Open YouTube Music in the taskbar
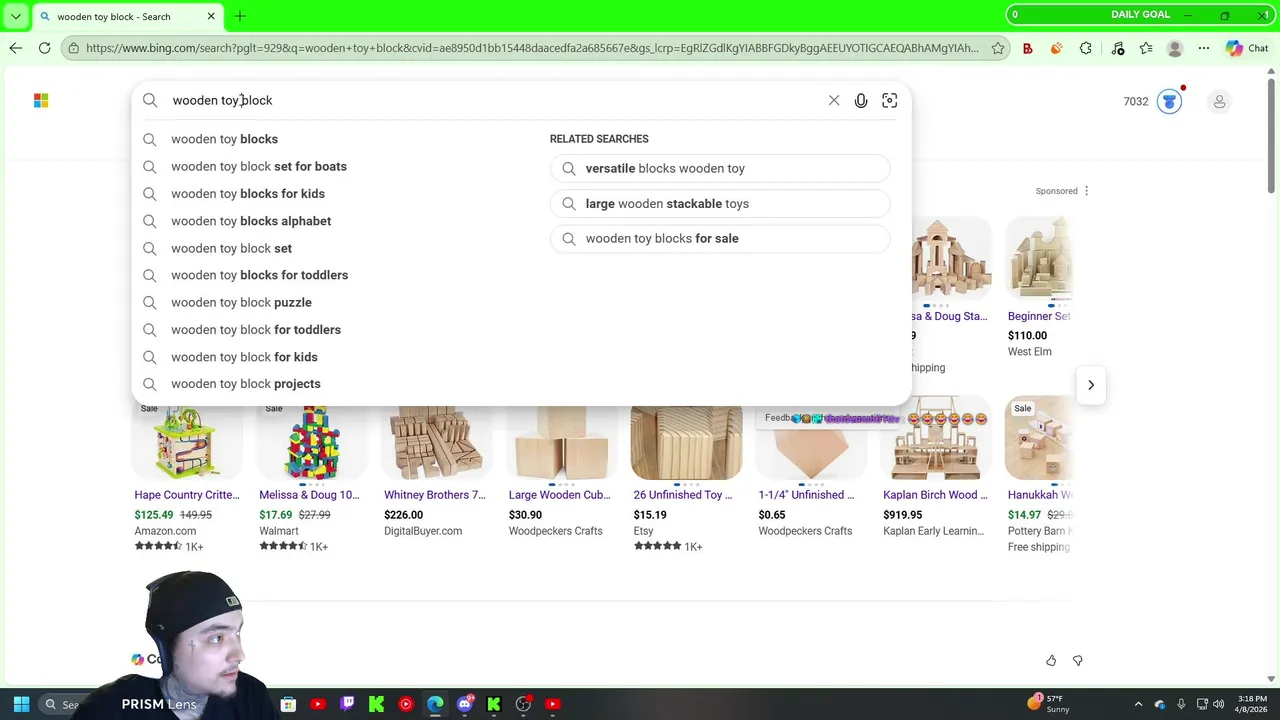Image resolution: width=1280 pixels, height=720 pixels. click(406, 704)
